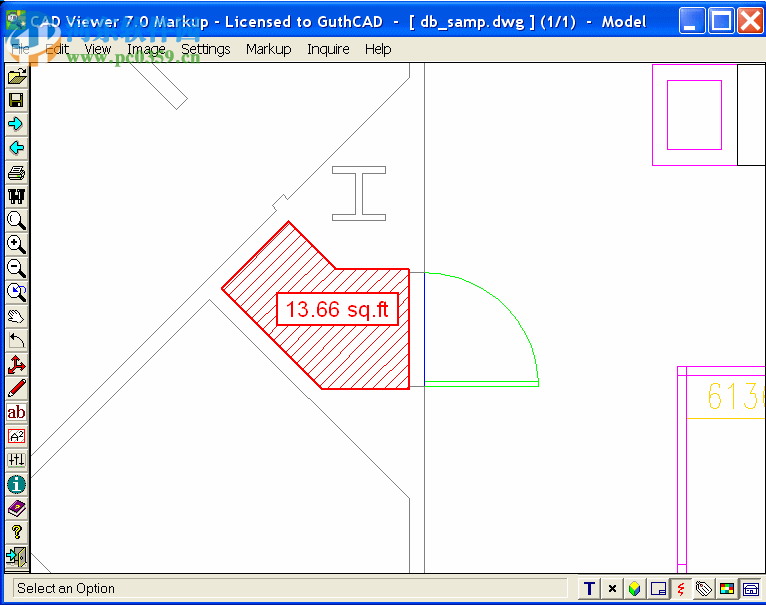Open the File menu

tap(21, 49)
